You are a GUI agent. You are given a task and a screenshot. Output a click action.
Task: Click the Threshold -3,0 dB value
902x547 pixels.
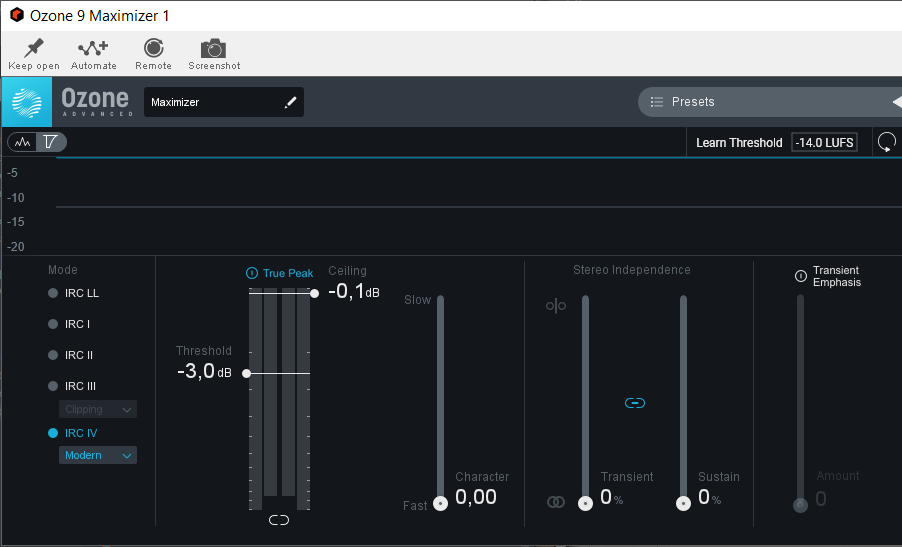204,372
